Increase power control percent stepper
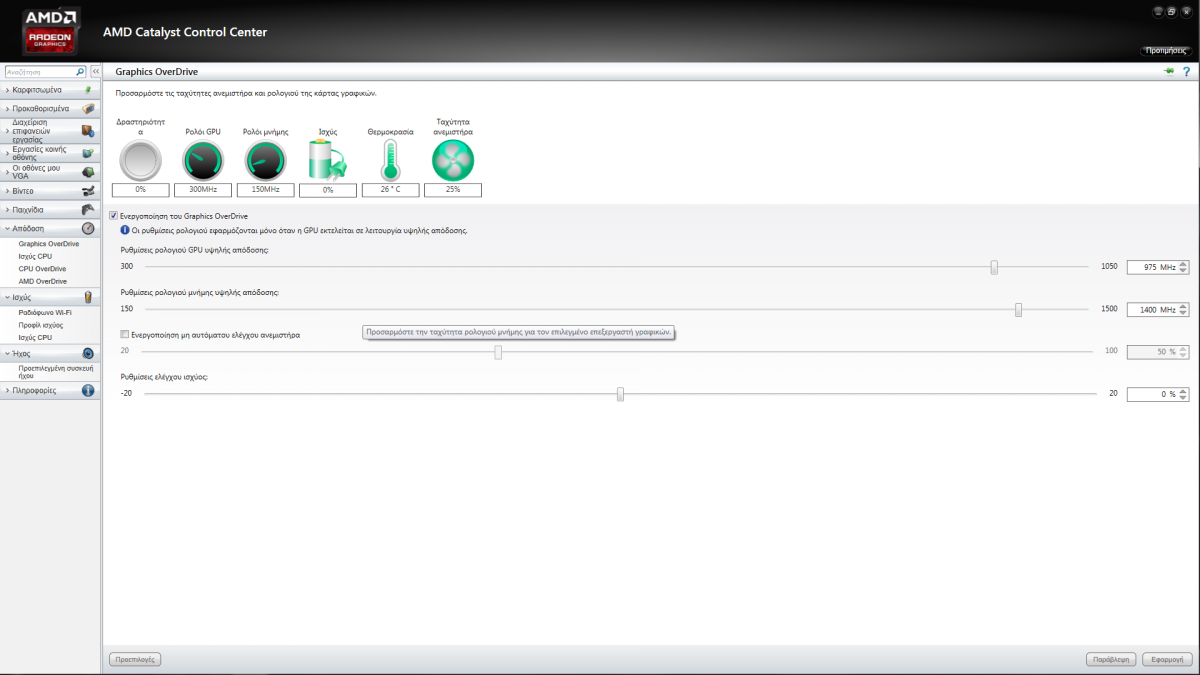The image size is (1200, 675). click(x=1184, y=391)
